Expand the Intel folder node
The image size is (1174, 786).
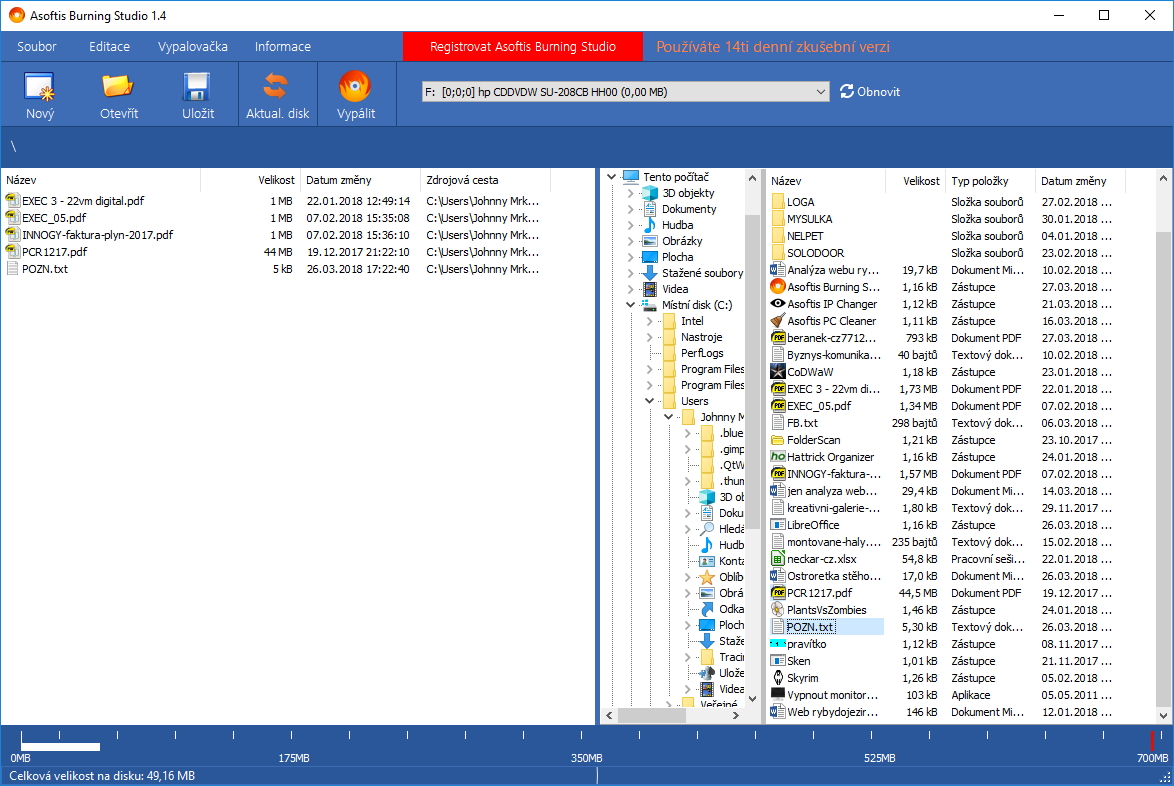(x=649, y=321)
